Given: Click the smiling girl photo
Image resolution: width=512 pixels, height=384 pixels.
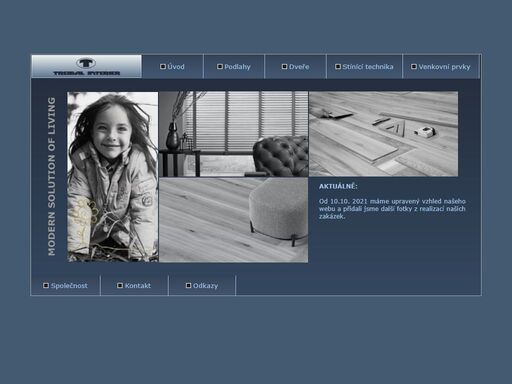Looking at the screenshot, I should (113, 177).
